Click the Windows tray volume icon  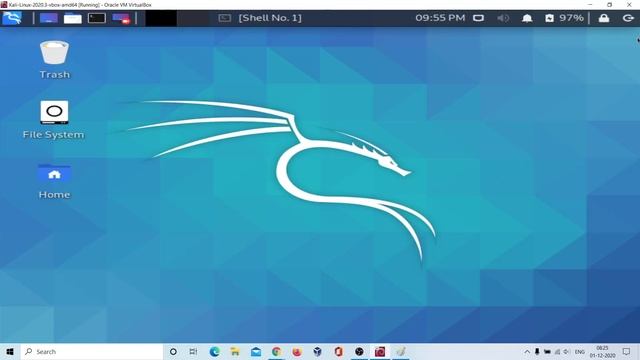pyautogui.click(x=567, y=351)
